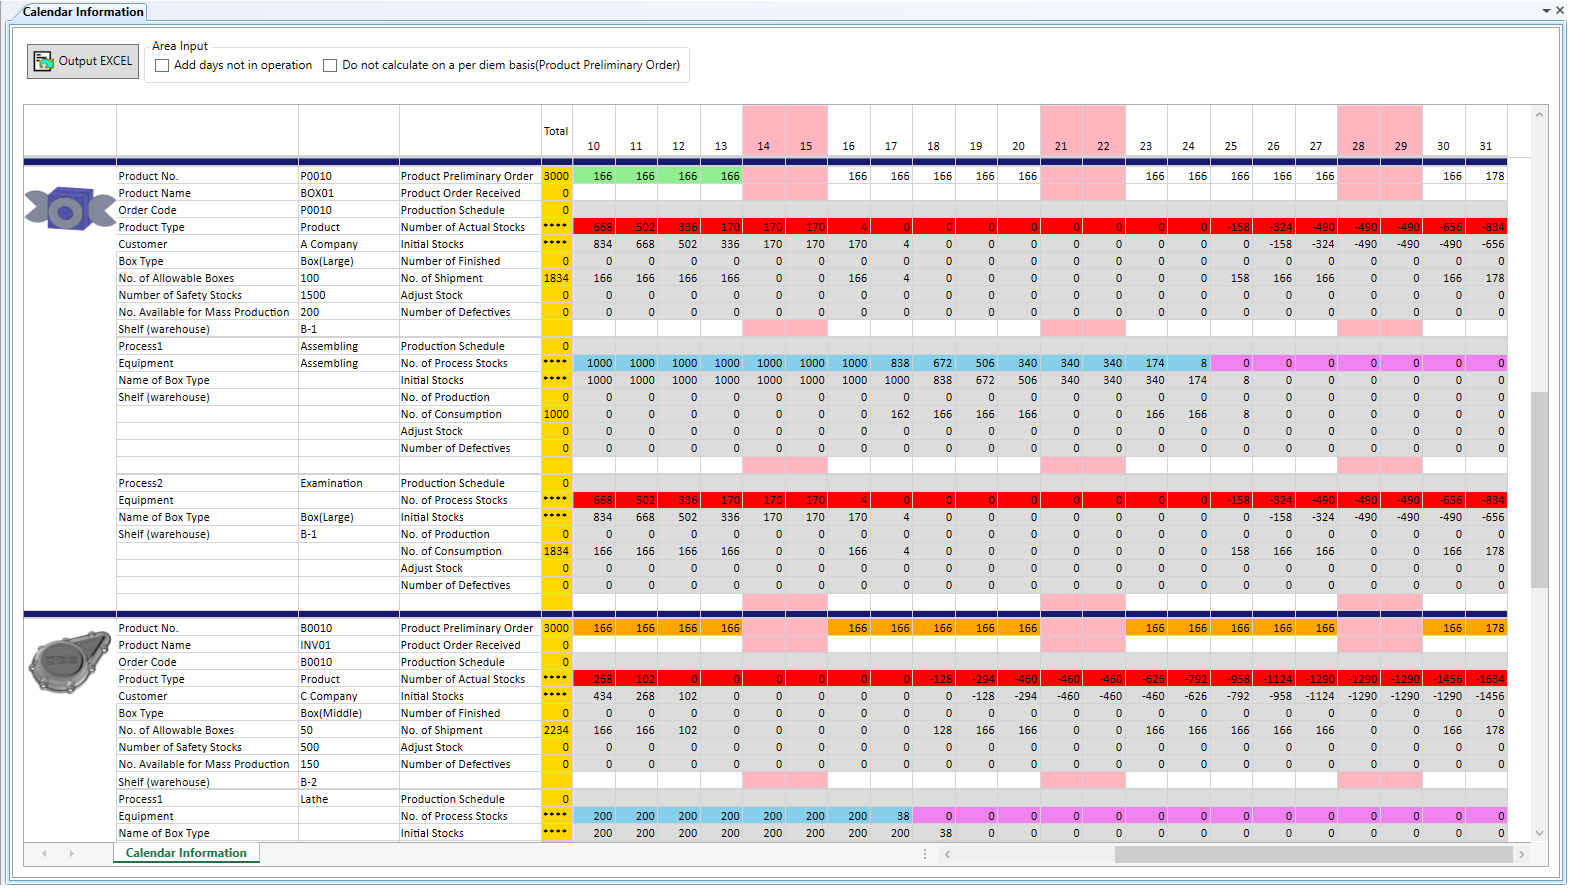Image resolution: width=1570 pixels, height=888 pixels.
Task: Click the horizontal scrollbar left arrow
Action: click(x=947, y=854)
